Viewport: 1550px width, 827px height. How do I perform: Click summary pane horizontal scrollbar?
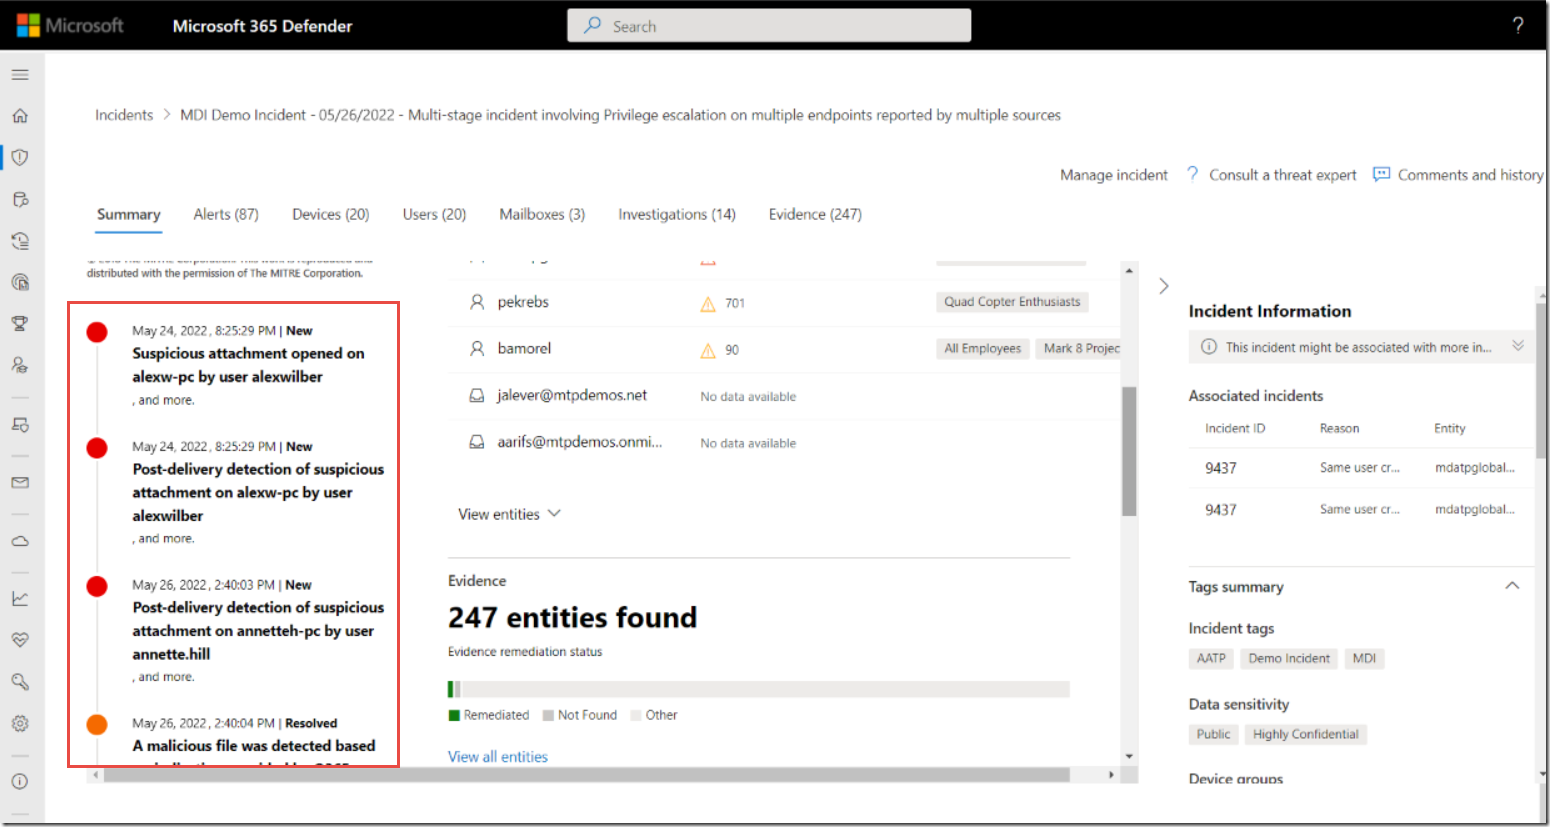(x=586, y=775)
